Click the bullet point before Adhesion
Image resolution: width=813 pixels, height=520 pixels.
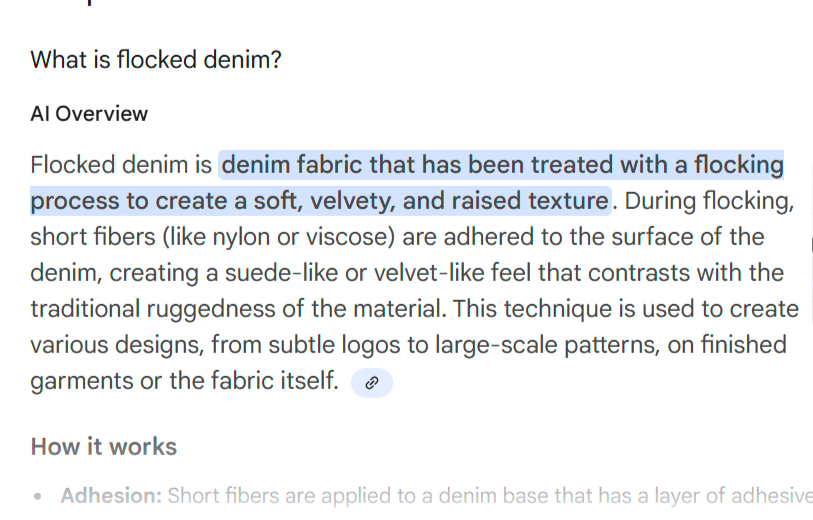coord(38,497)
